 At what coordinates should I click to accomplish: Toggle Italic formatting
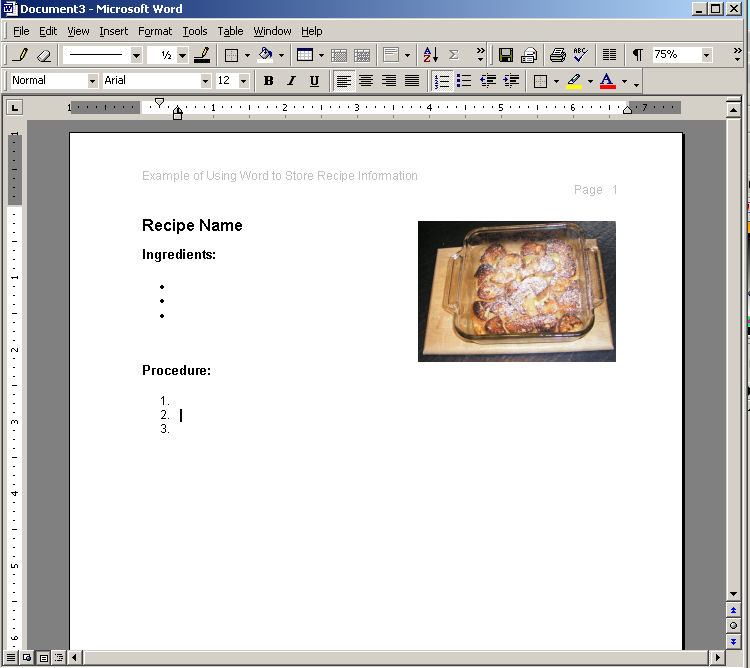click(x=291, y=81)
